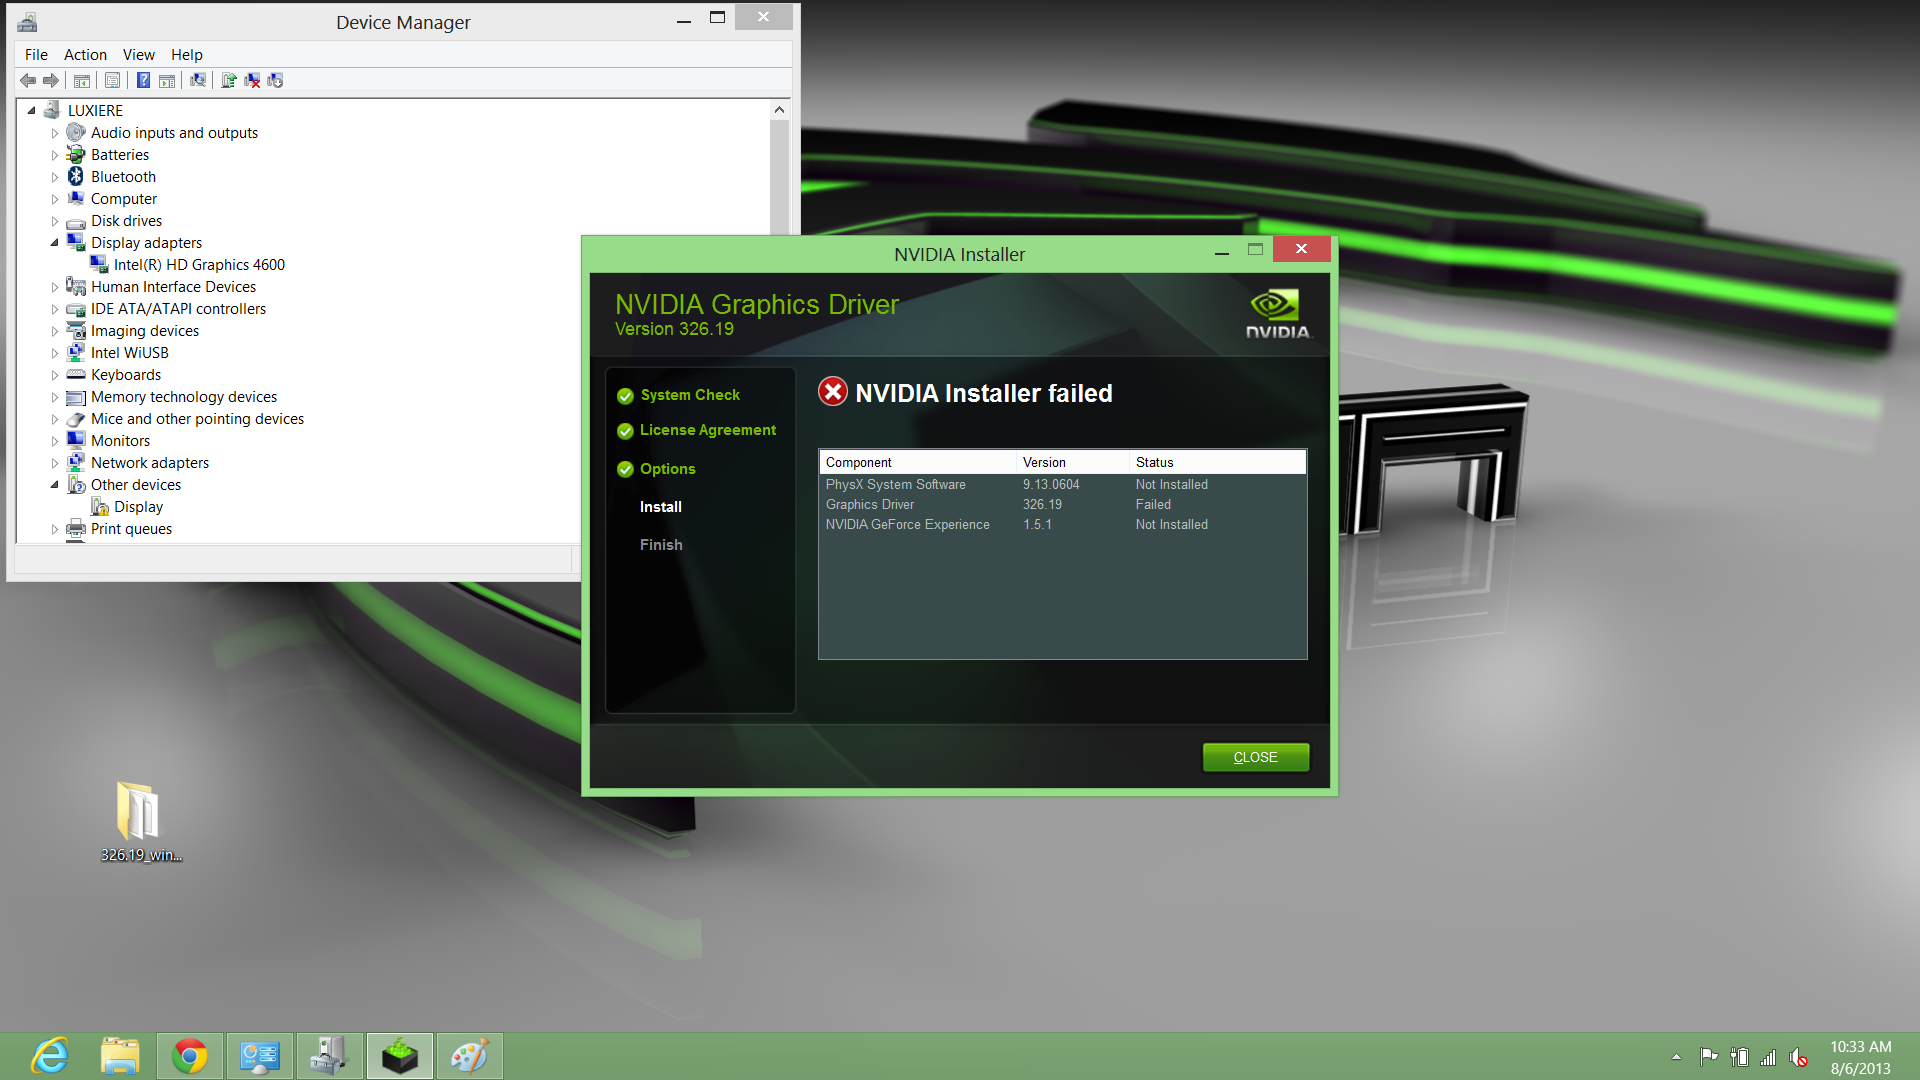Open Internet Explorer from the taskbar
The height and width of the screenshot is (1080, 1920).
49,1056
